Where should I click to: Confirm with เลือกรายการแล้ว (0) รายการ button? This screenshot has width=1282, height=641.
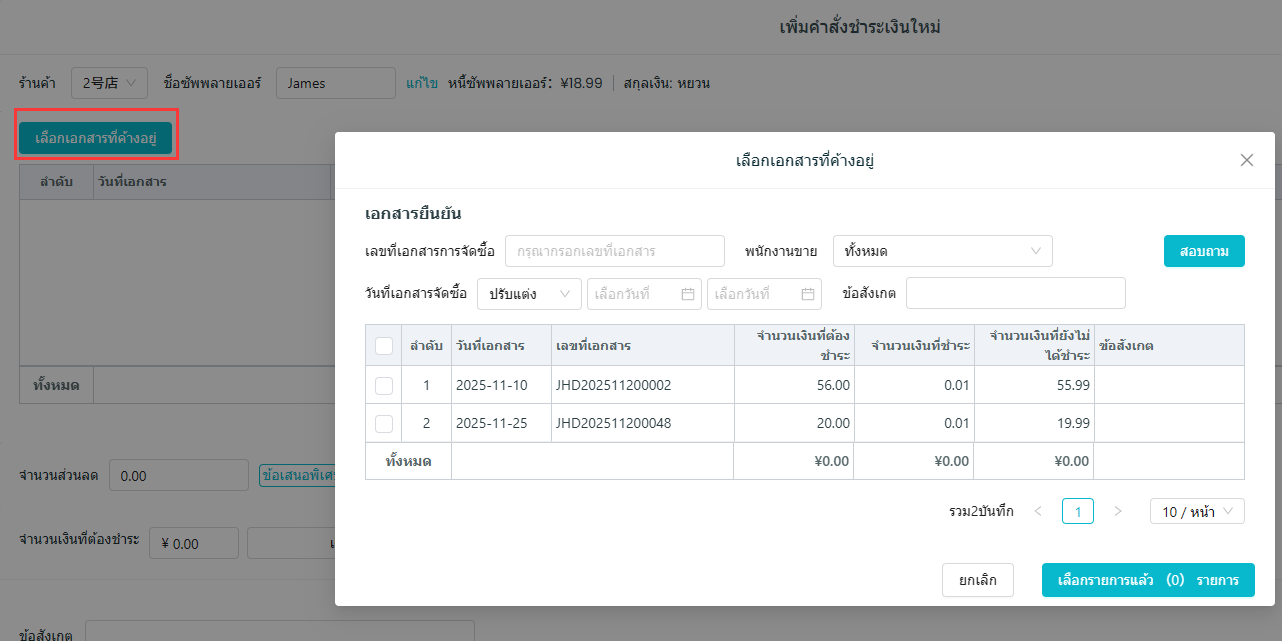click(x=1147, y=580)
